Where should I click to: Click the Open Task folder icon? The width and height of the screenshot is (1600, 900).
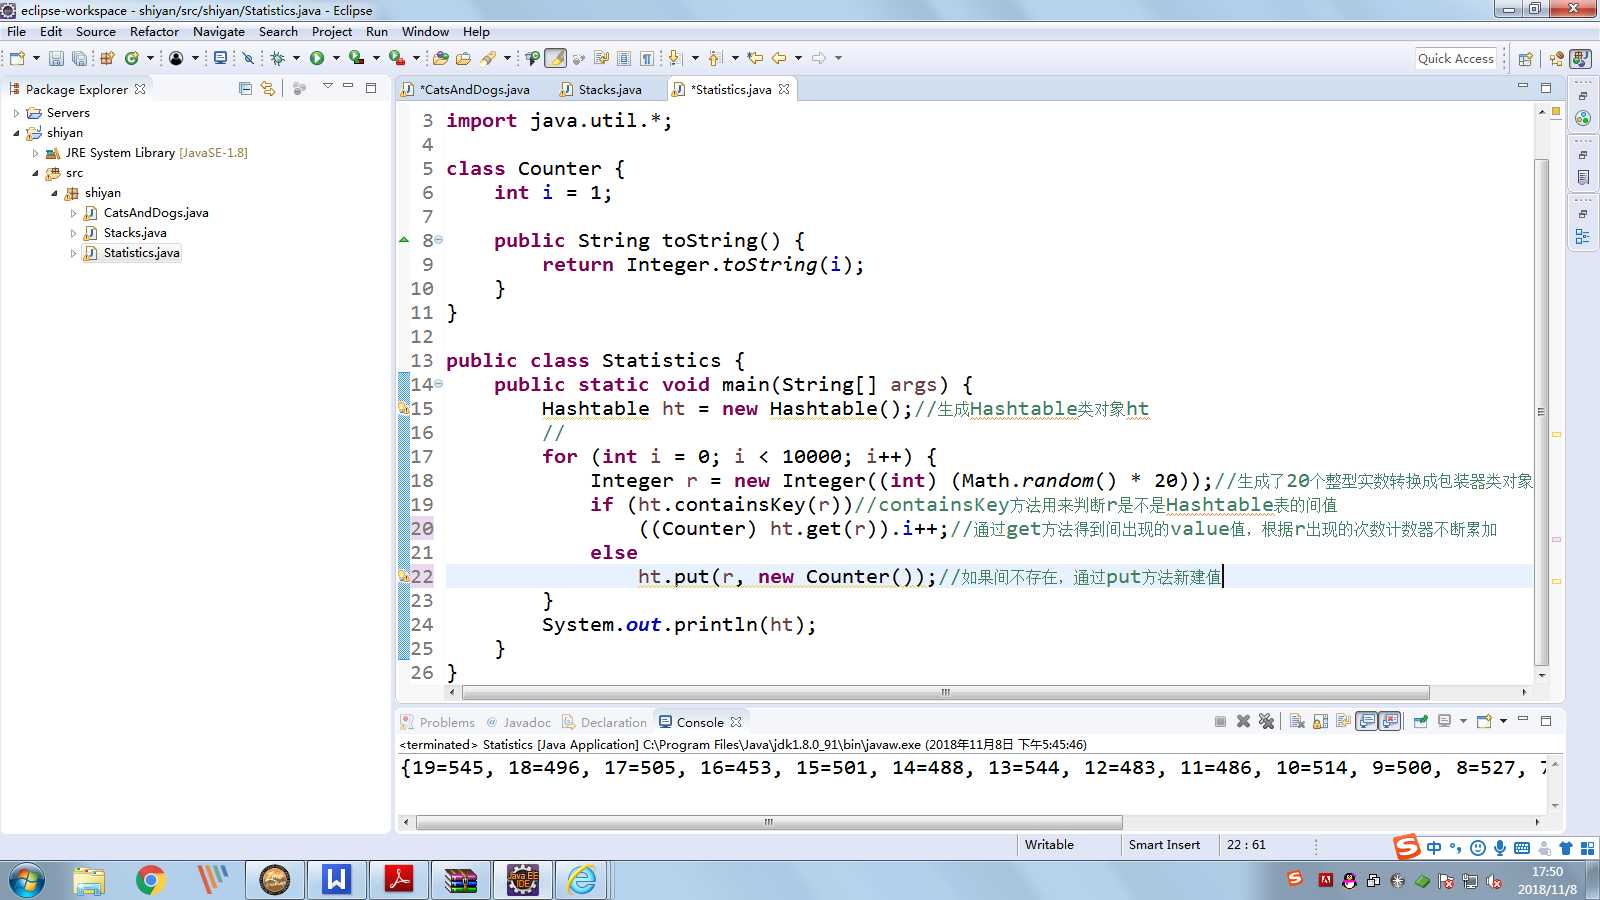pyautogui.click(x=463, y=58)
